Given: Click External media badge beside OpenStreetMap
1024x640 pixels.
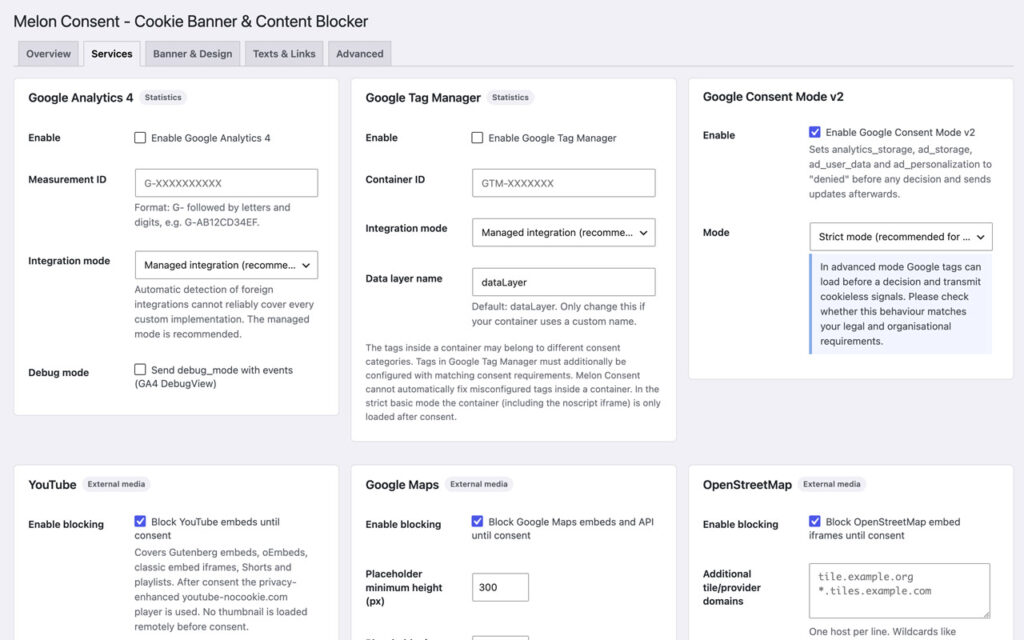Looking at the screenshot, I should [x=831, y=484].
